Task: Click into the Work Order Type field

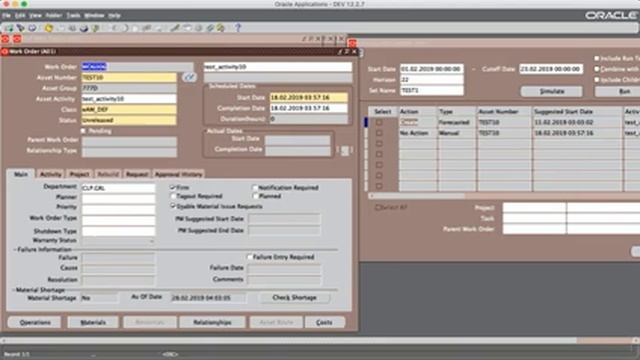Action: click(118, 220)
